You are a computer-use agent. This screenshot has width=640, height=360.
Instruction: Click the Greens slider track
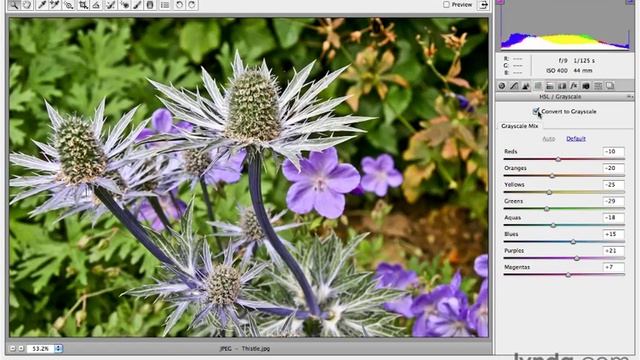564,209
